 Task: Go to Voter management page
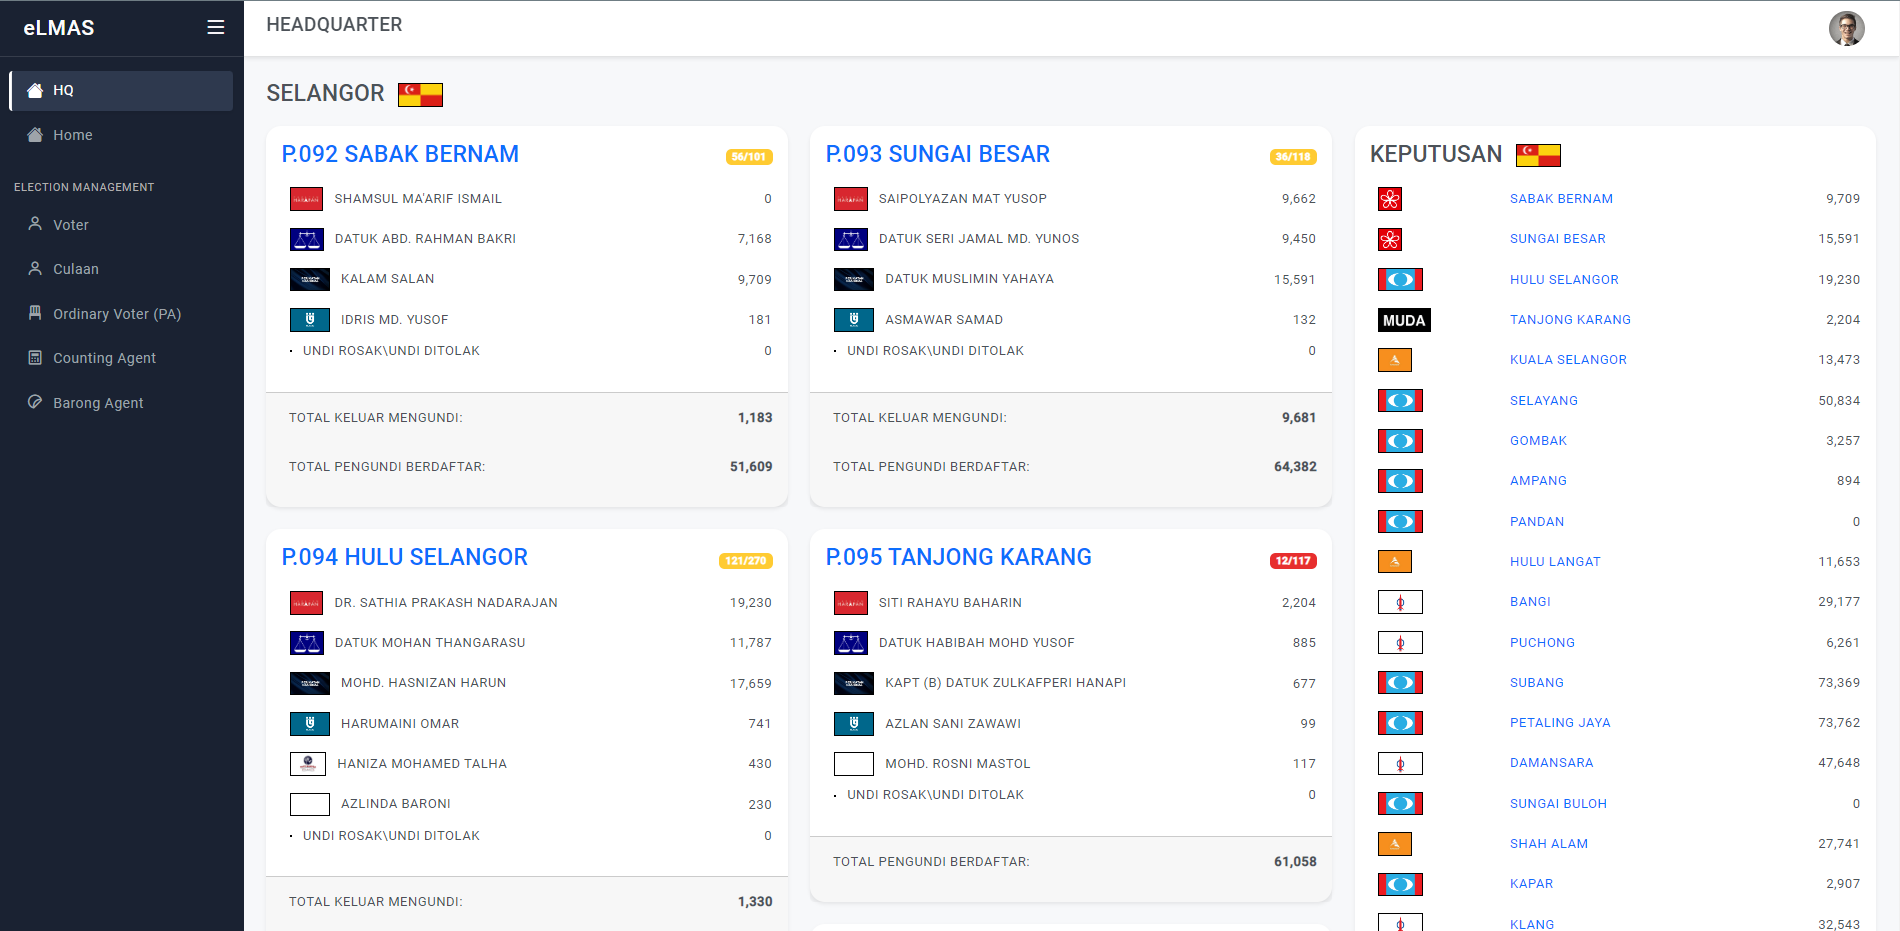(70, 225)
